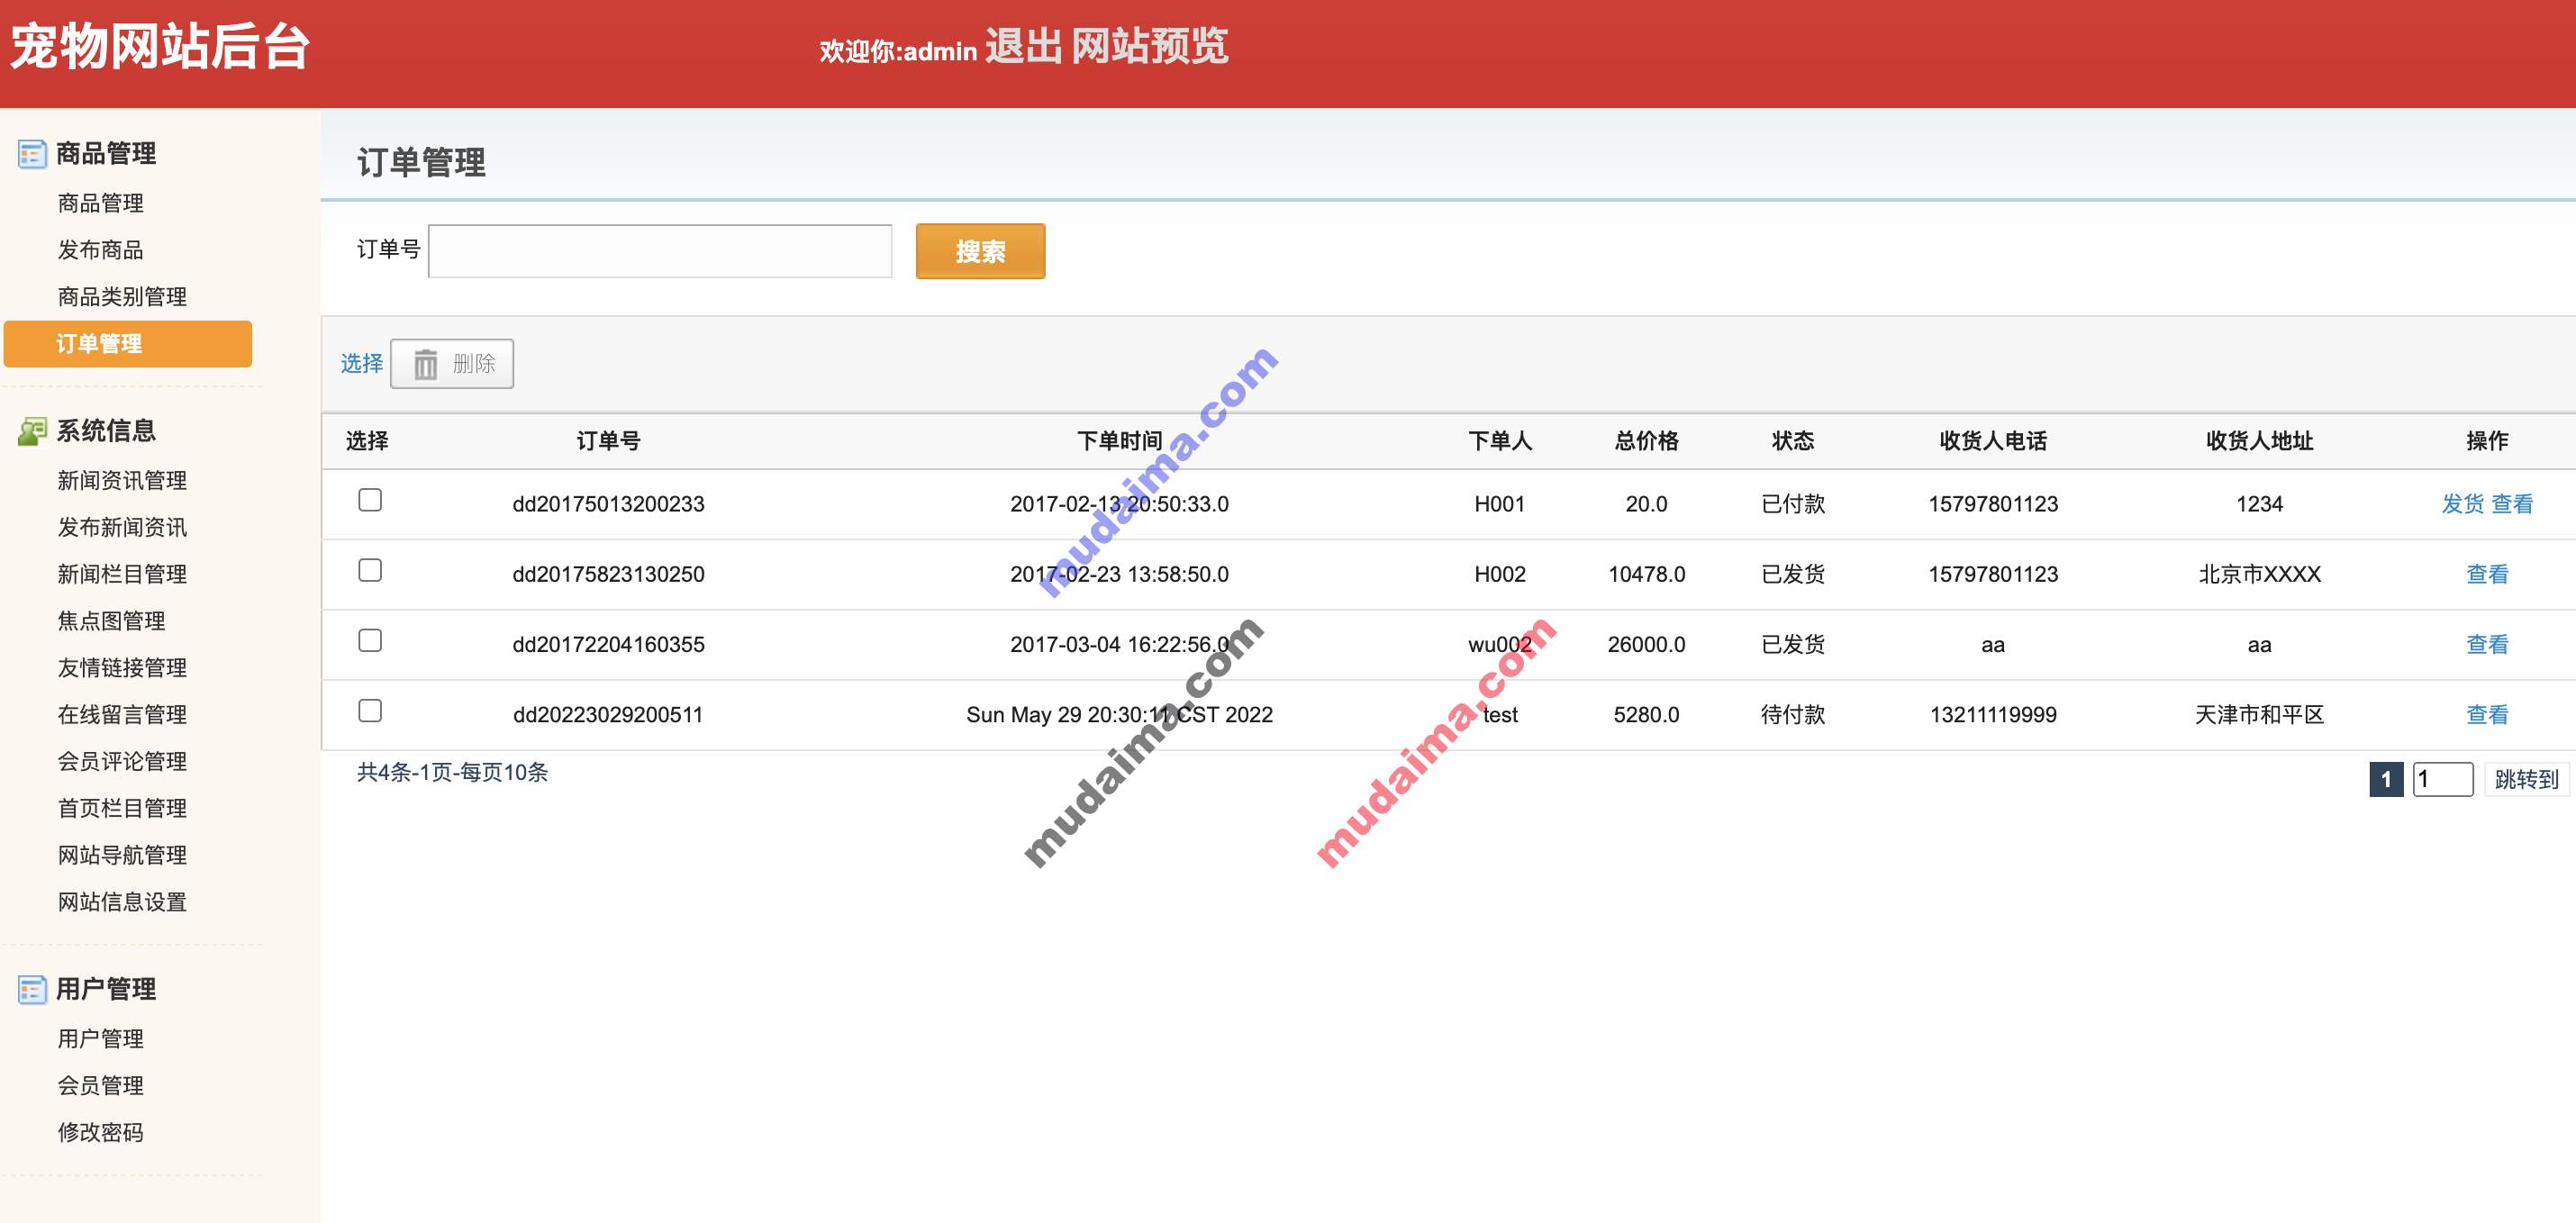This screenshot has width=2576, height=1223.
Task: Click the 共4条-1页-每页10条 summary text
Action: point(453,773)
